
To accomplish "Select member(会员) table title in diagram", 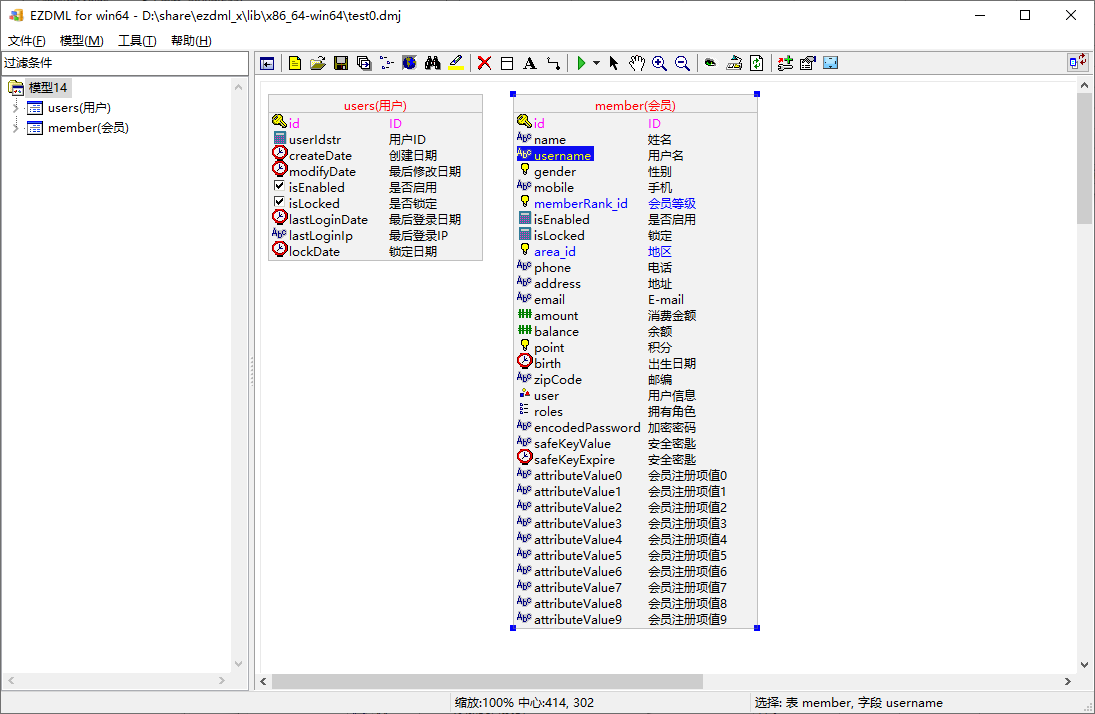I will [x=635, y=105].
